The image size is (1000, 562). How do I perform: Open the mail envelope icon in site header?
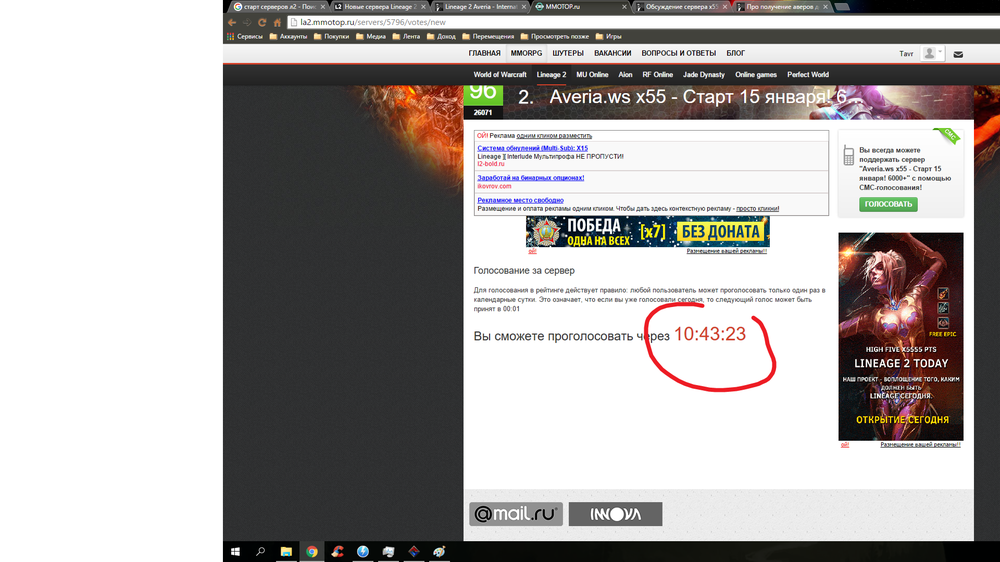click(958, 54)
